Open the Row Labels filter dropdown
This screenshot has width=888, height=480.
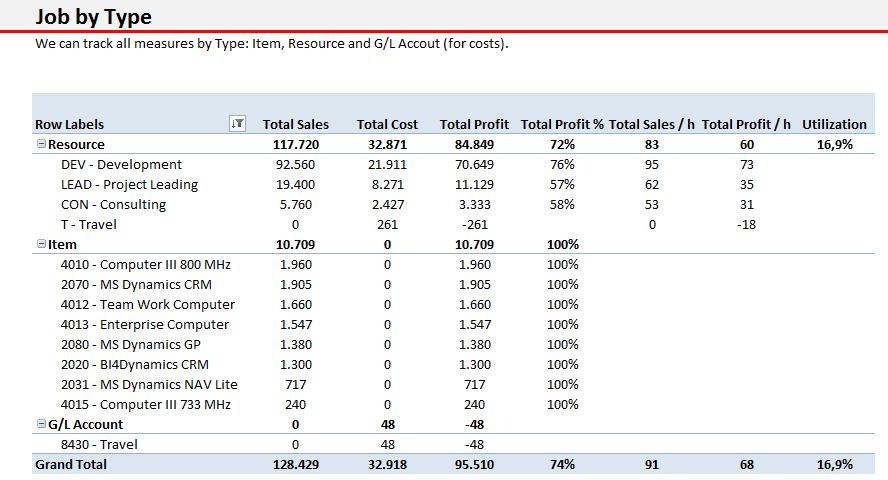pos(237,125)
